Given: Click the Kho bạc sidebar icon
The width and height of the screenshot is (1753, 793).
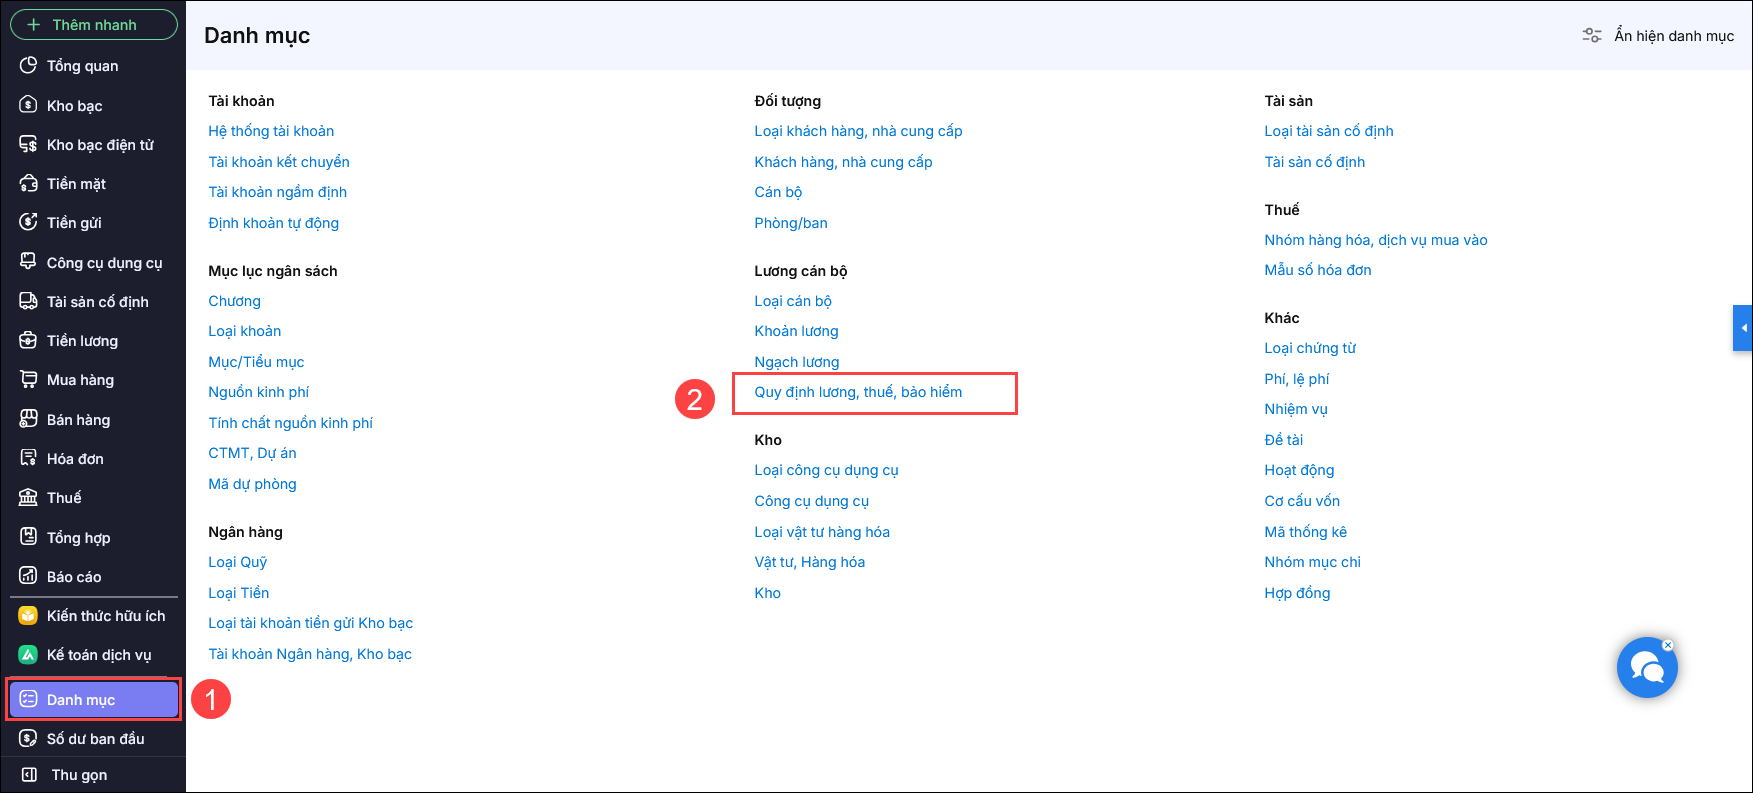Looking at the screenshot, I should coord(28,105).
